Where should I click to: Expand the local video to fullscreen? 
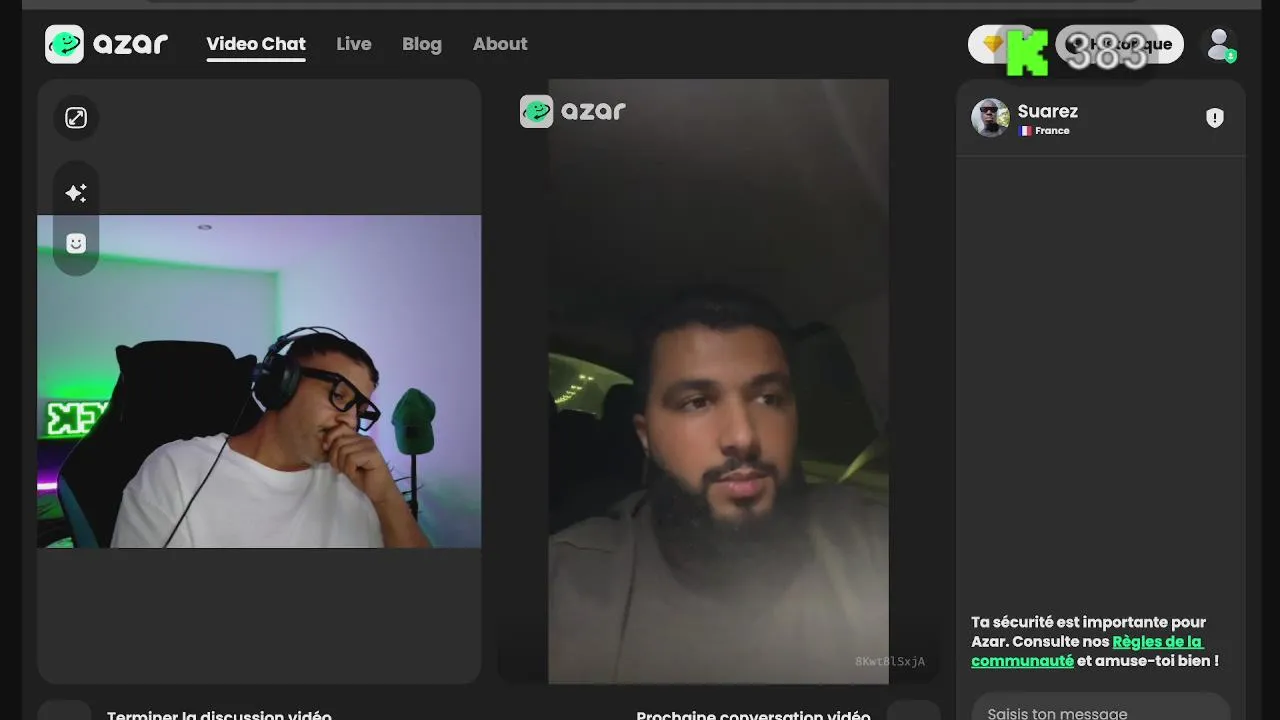pos(76,118)
